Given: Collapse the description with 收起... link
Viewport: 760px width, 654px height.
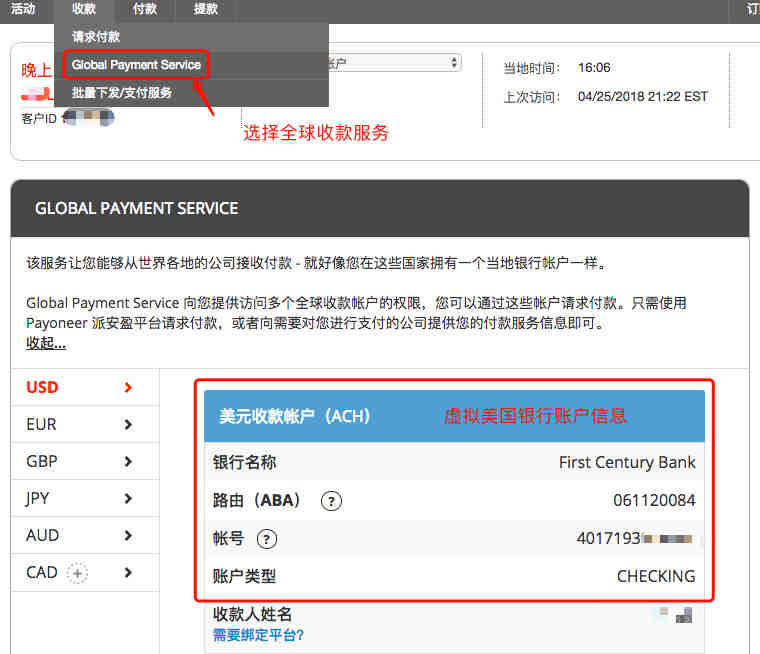Looking at the screenshot, I should (x=46, y=343).
